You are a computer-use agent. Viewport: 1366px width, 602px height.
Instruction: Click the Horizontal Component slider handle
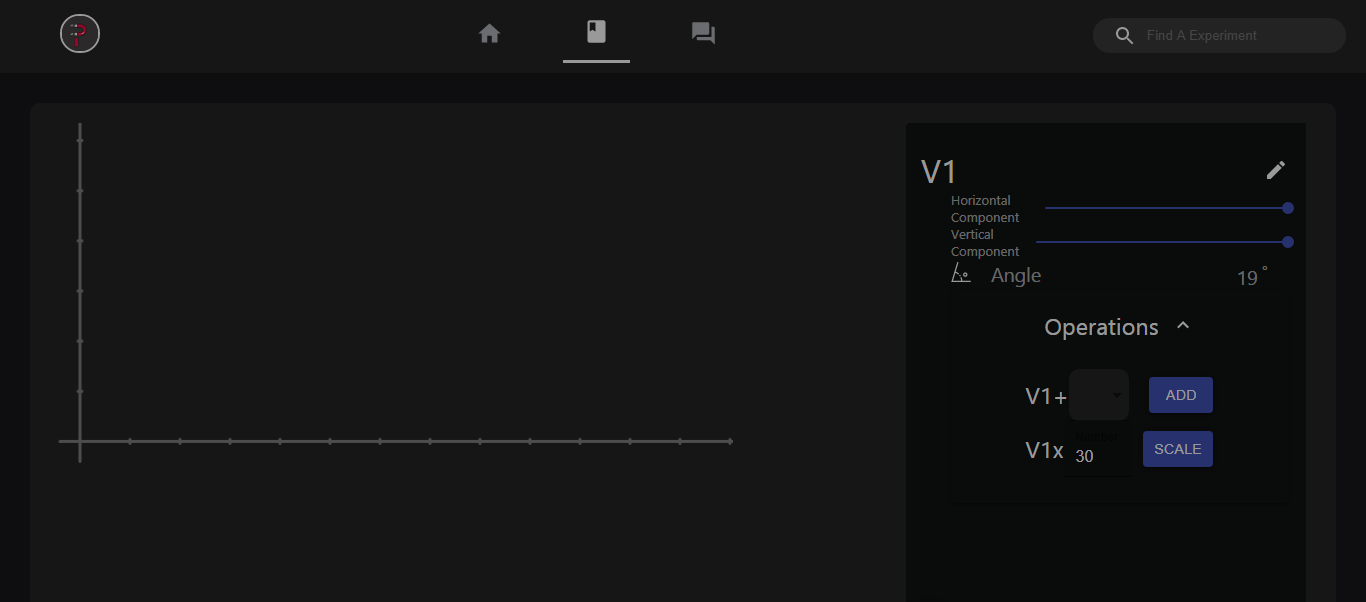point(1288,208)
